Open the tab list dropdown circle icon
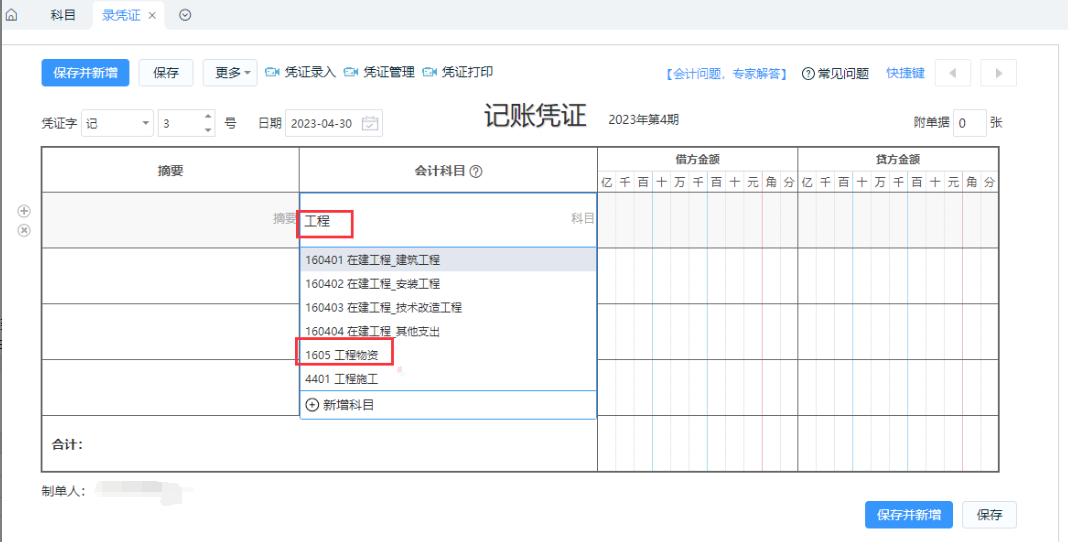This screenshot has height=542, width=1068. (x=185, y=16)
